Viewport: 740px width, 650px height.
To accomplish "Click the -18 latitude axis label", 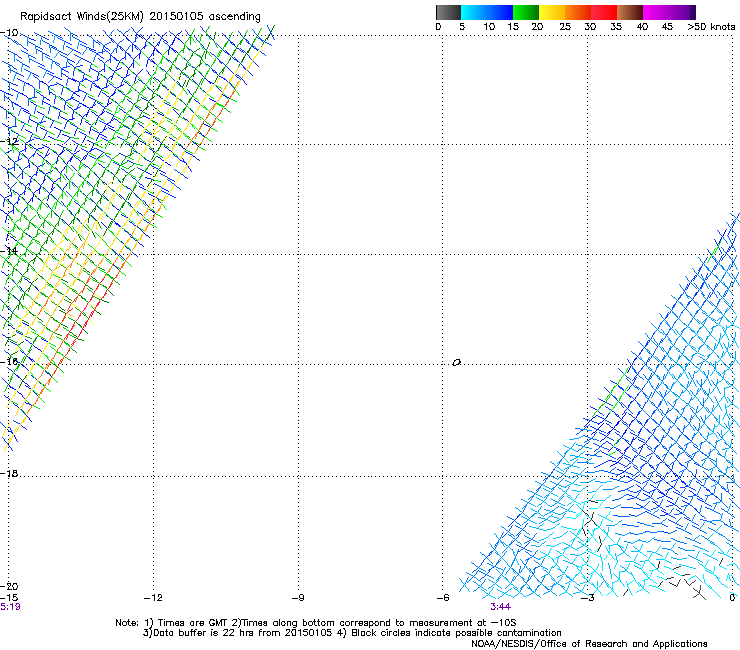I will [9, 473].
